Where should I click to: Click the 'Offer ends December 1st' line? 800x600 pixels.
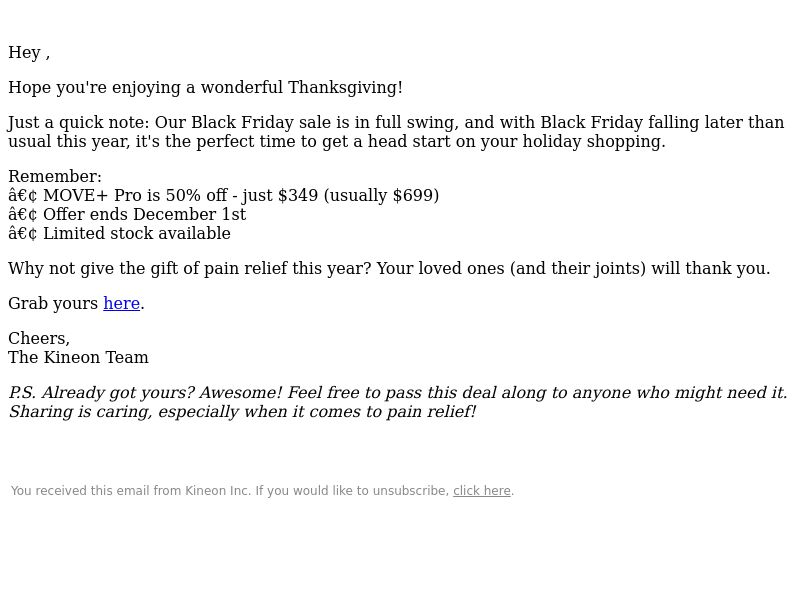pos(127,214)
